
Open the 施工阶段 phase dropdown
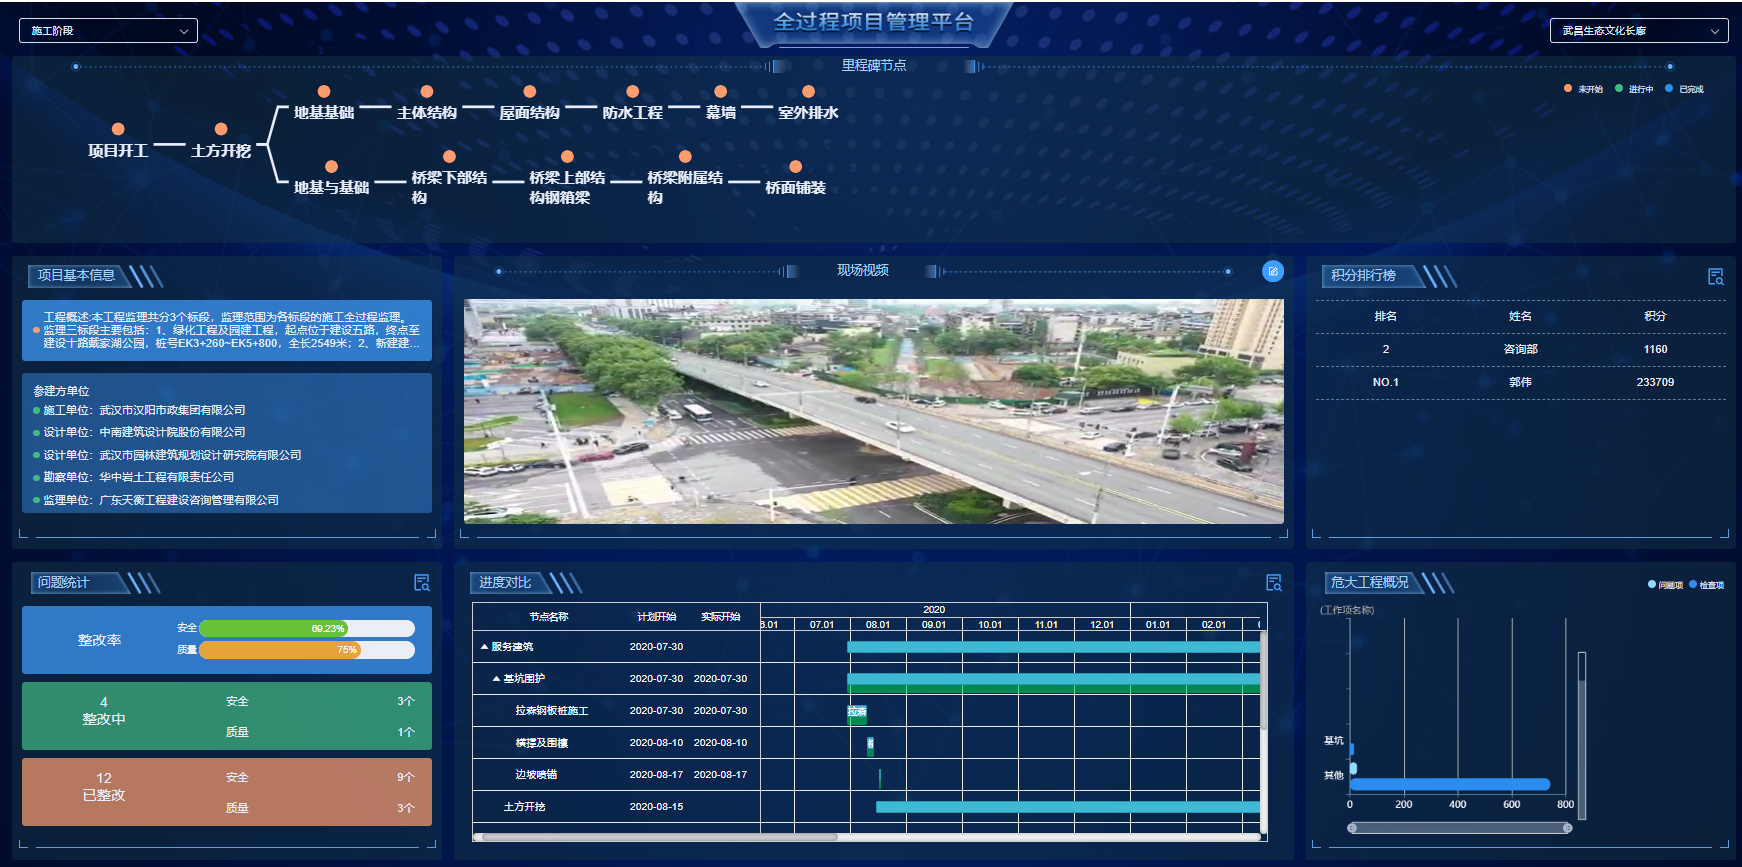tap(108, 31)
